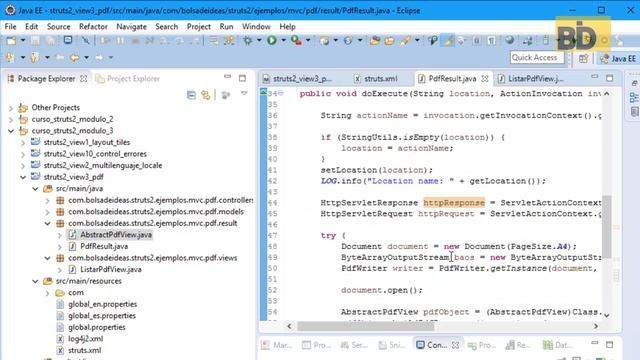Open the Navigate menu

click(x=131, y=27)
